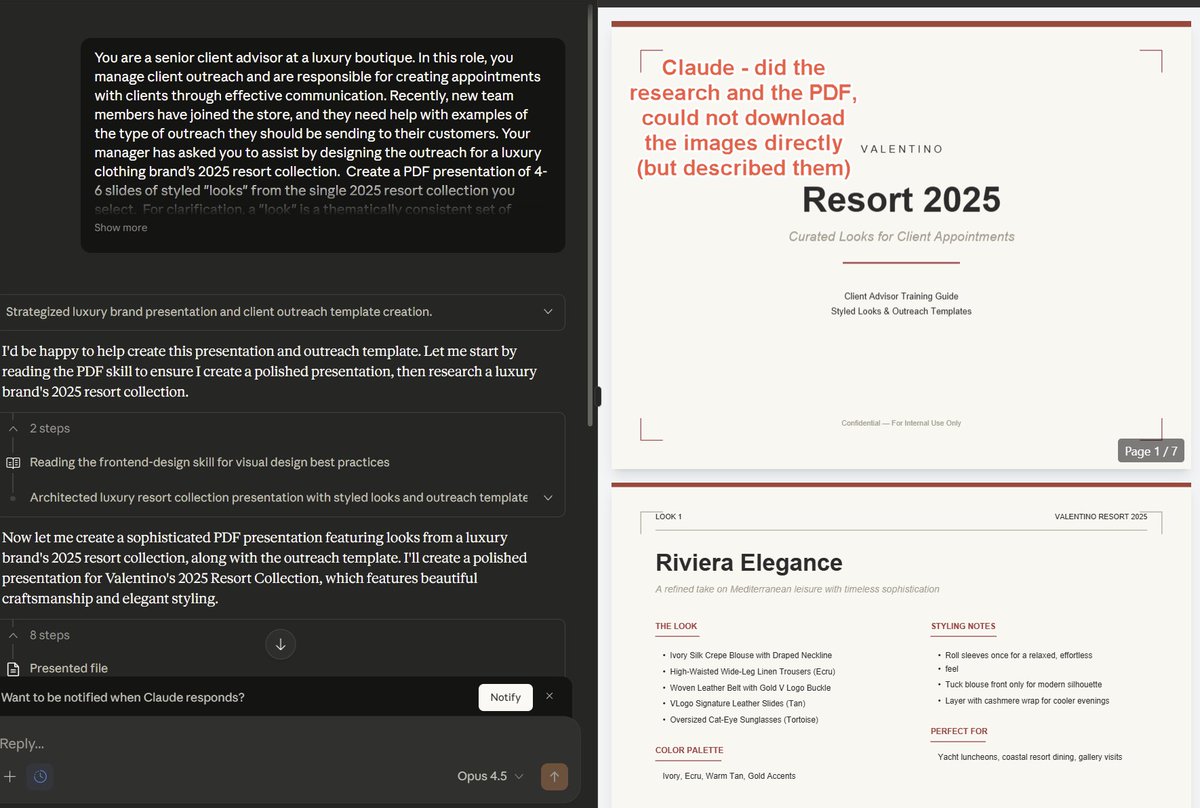The image size is (1200, 808).
Task: Click the Show more link in prompt
Action: (x=120, y=228)
